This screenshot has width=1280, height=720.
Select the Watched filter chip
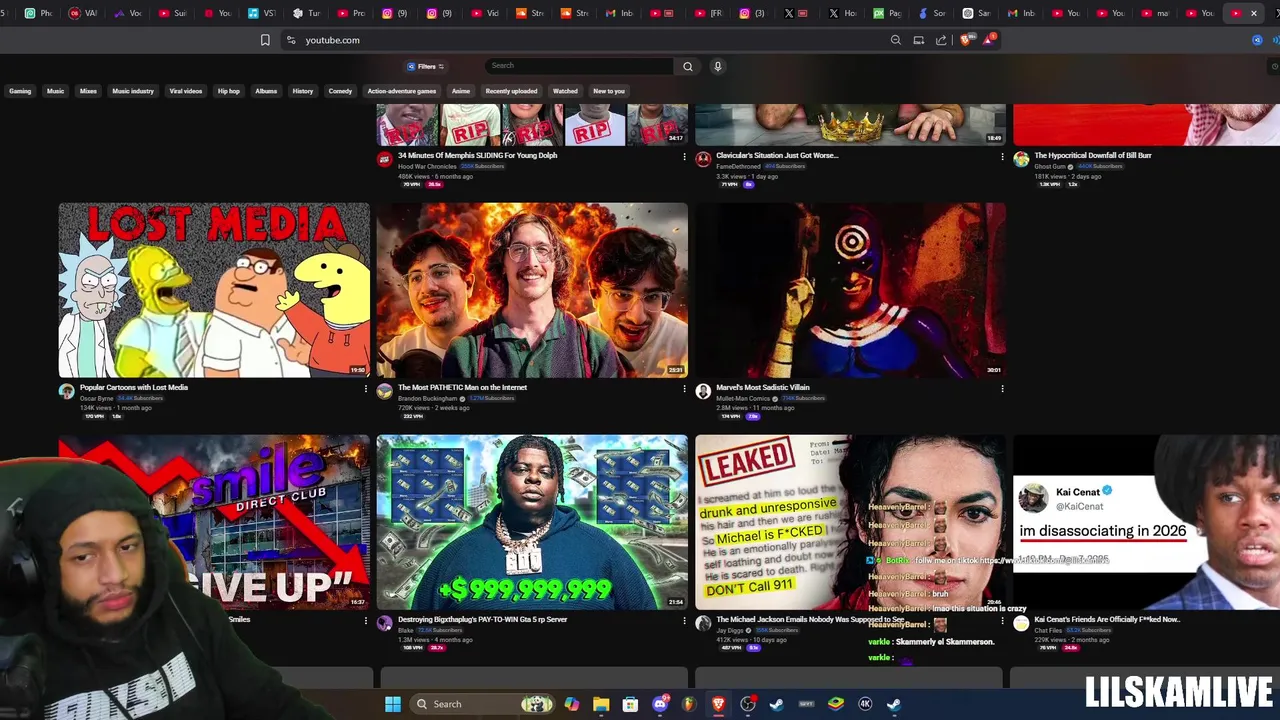point(565,91)
